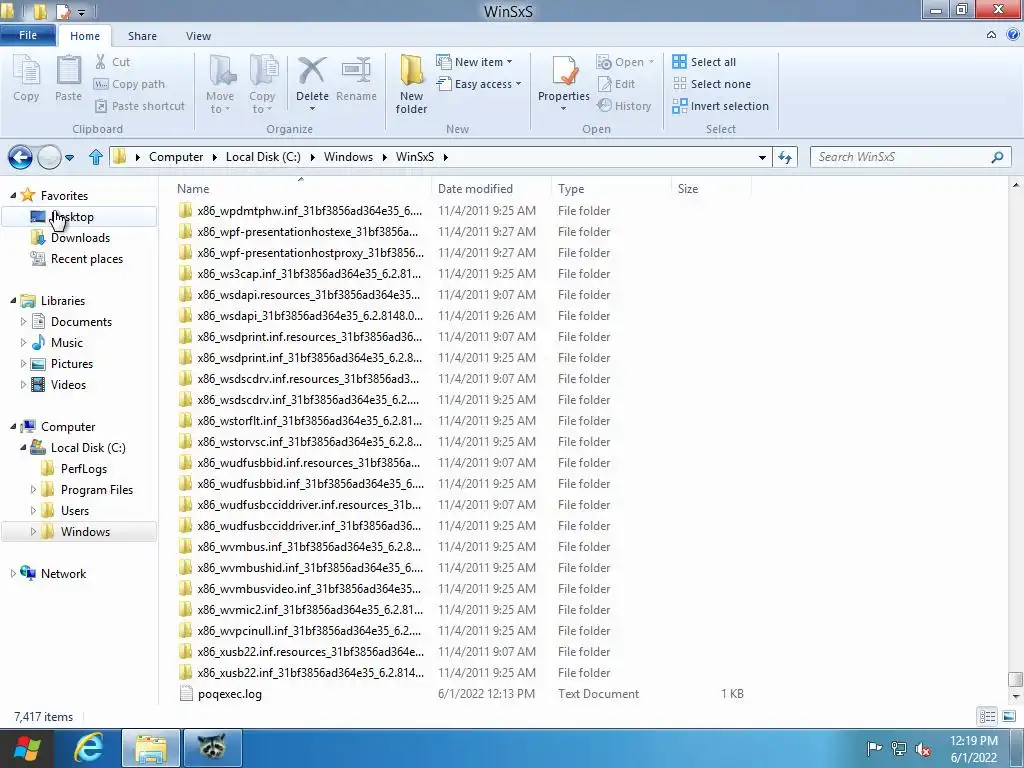Expand the Users tree node

[x=33, y=510]
